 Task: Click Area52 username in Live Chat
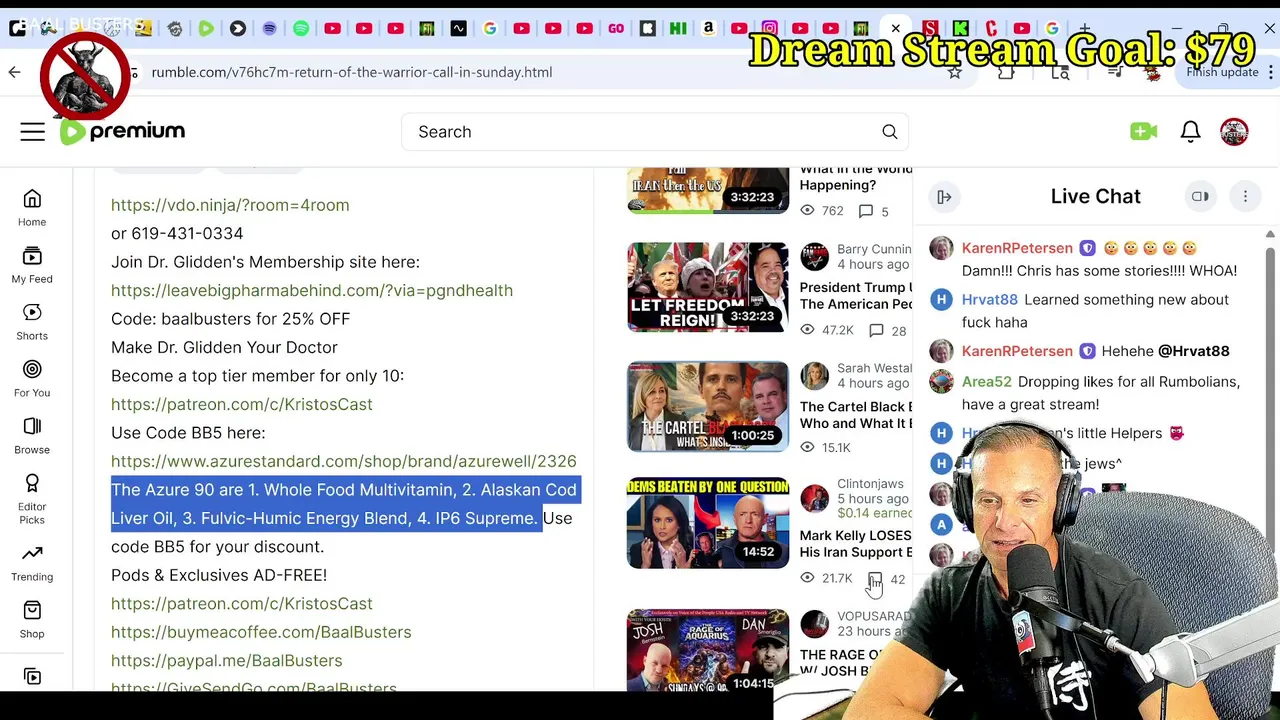987,381
